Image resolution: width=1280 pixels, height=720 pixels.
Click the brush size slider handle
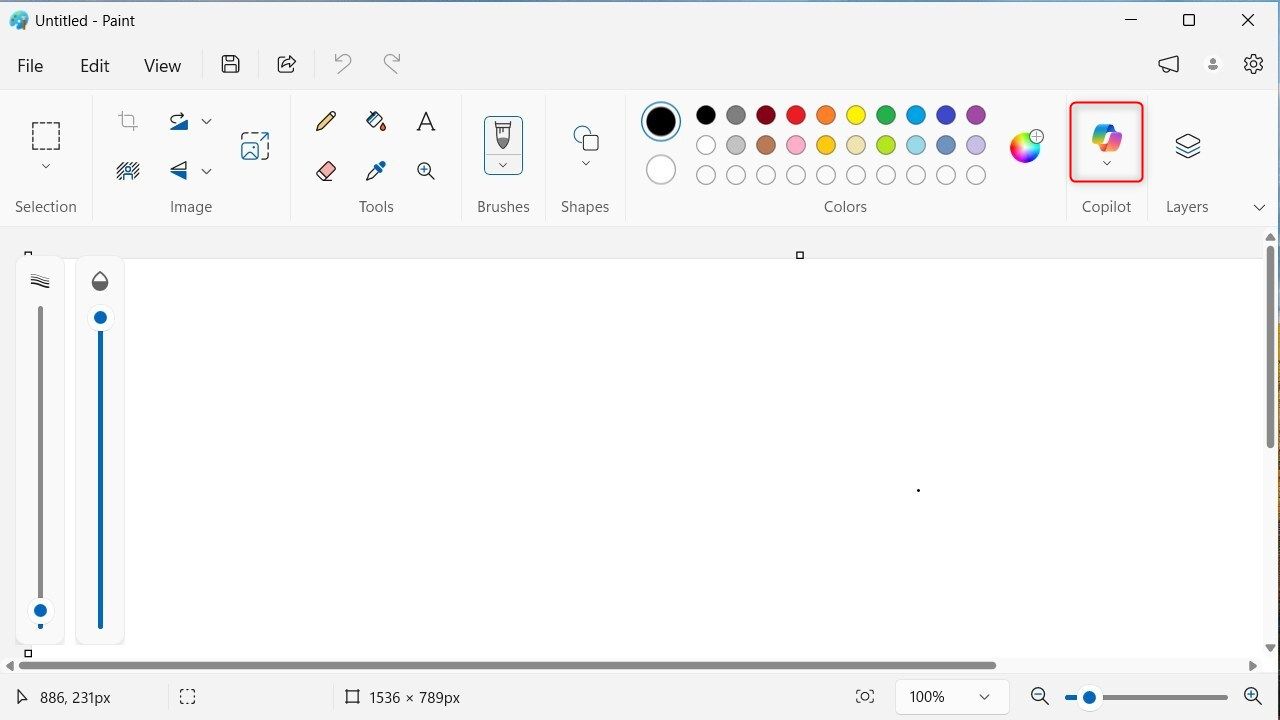[40, 610]
